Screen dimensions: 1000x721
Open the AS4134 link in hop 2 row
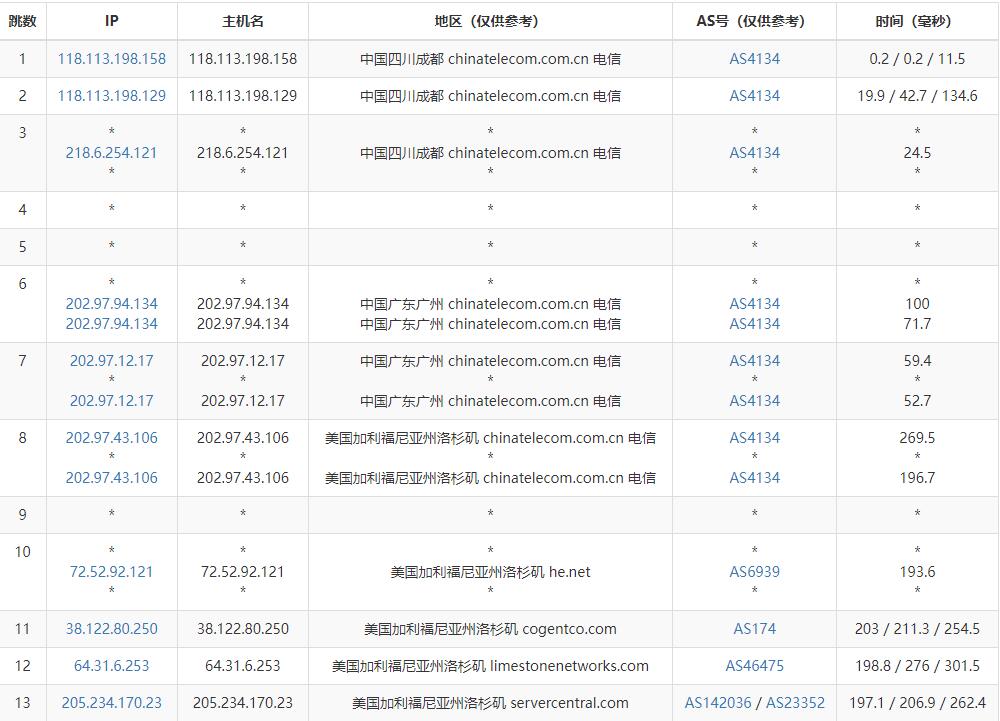(754, 96)
